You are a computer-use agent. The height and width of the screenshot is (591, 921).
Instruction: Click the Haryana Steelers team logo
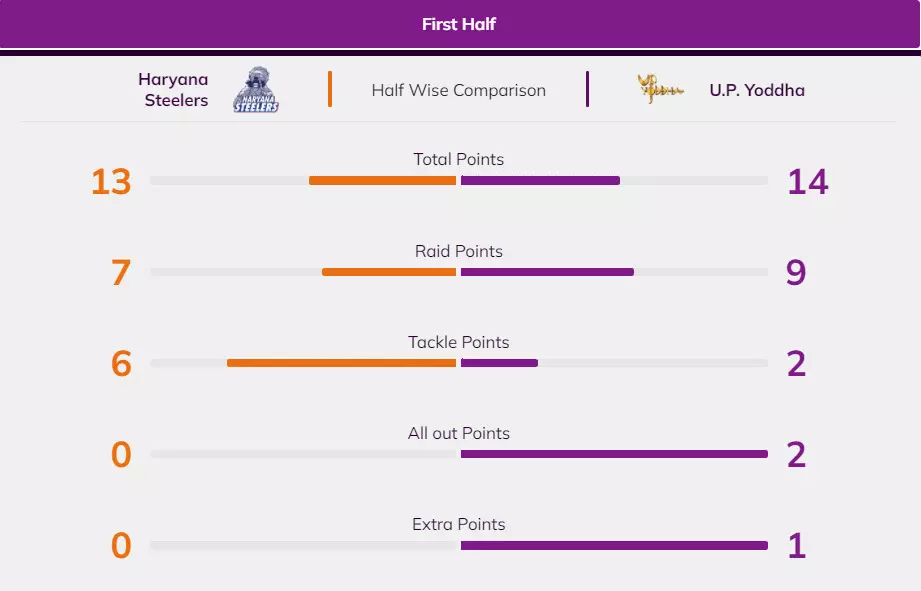[x=256, y=89]
